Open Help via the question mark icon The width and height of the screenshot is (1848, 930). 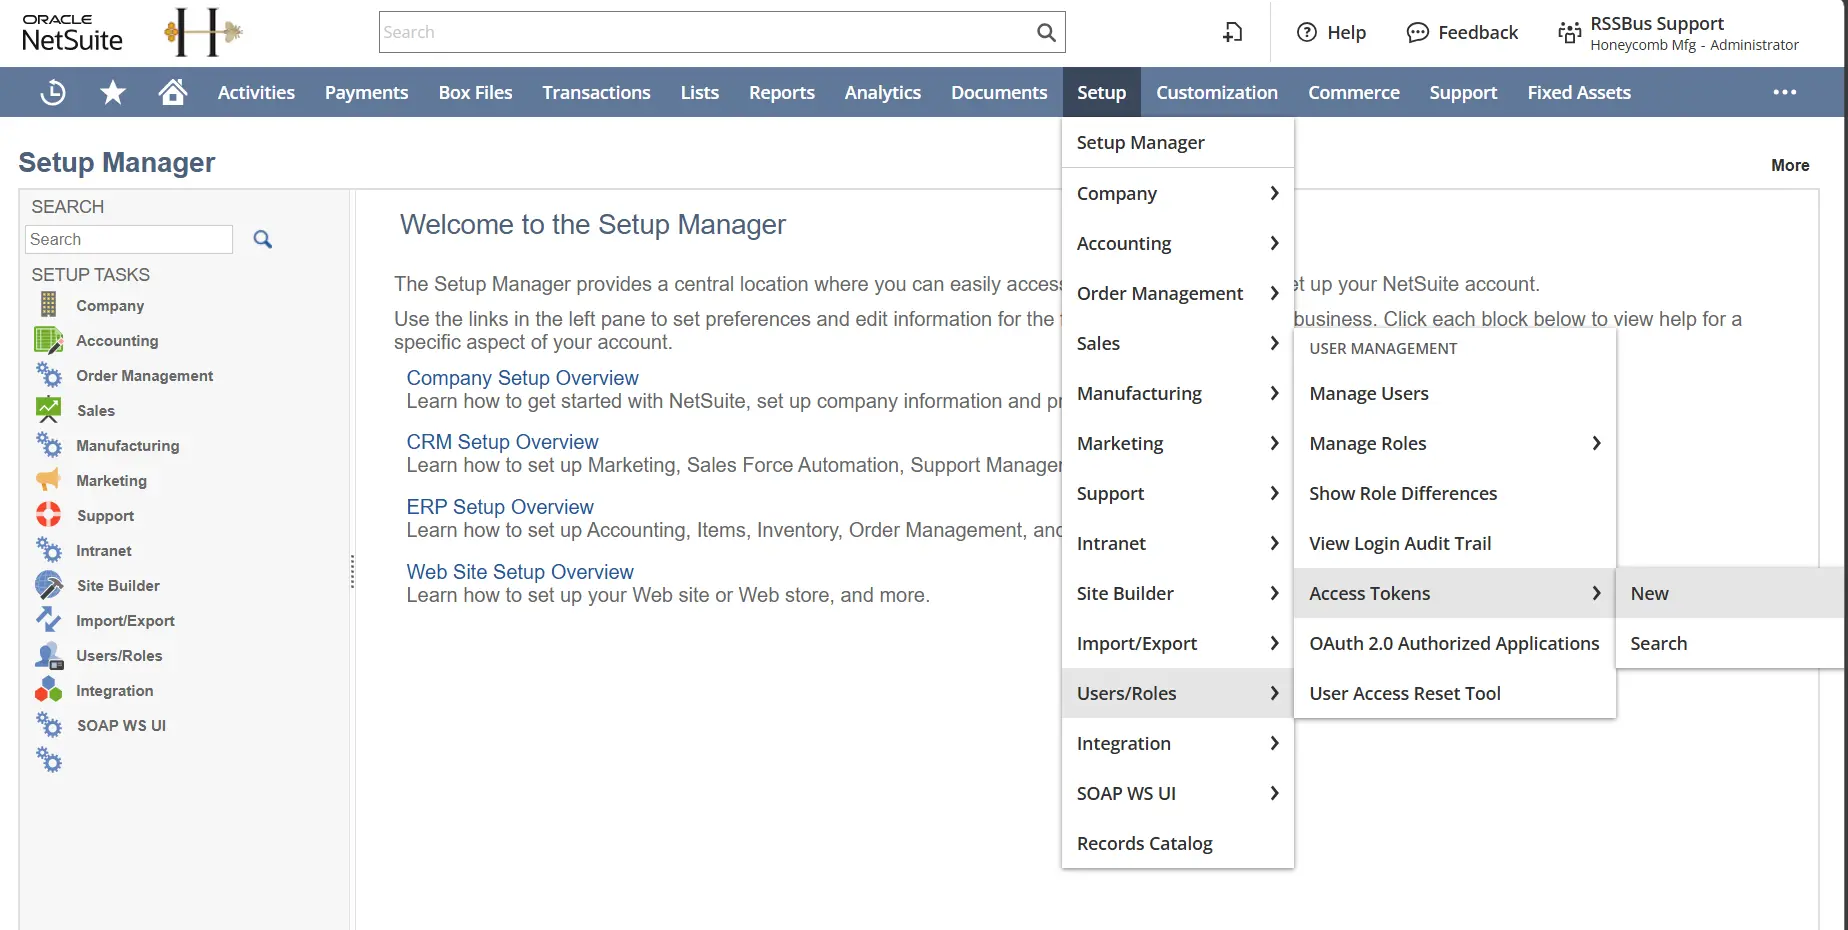[1306, 32]
